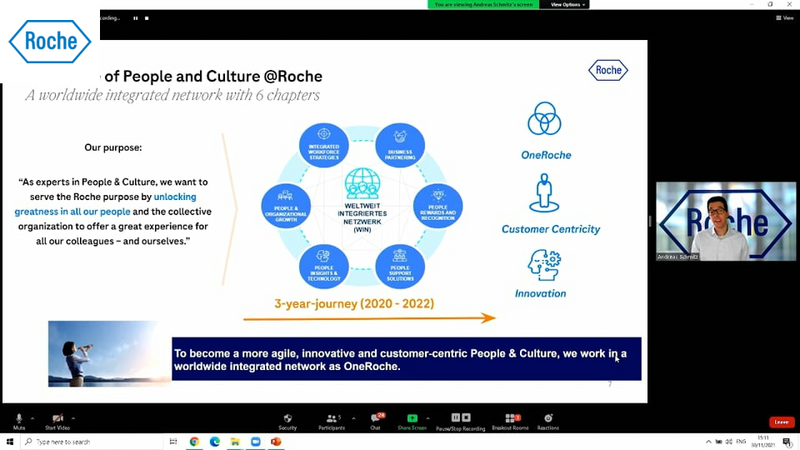Click 'unlocking greatness in all our people' text
Image resolution: width=800 pixels, height=450 pixels.
click(106, 204)
